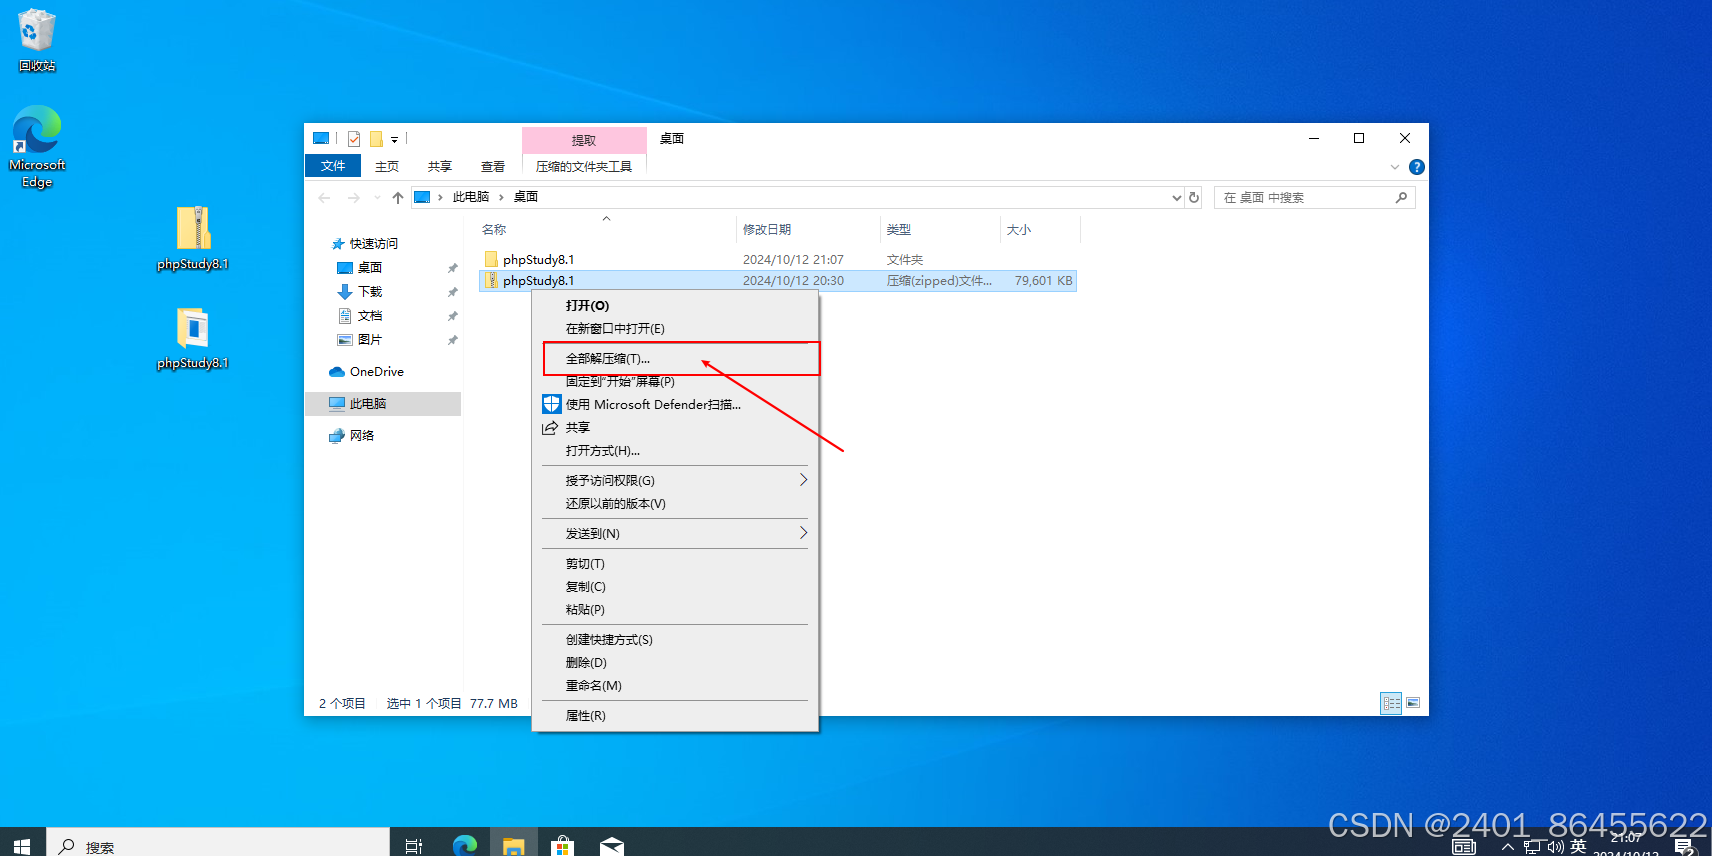The image size is (1712, 856).
Task: Select phpStudy8.1 zip icon on desktop
Action: tap(193, 238)
